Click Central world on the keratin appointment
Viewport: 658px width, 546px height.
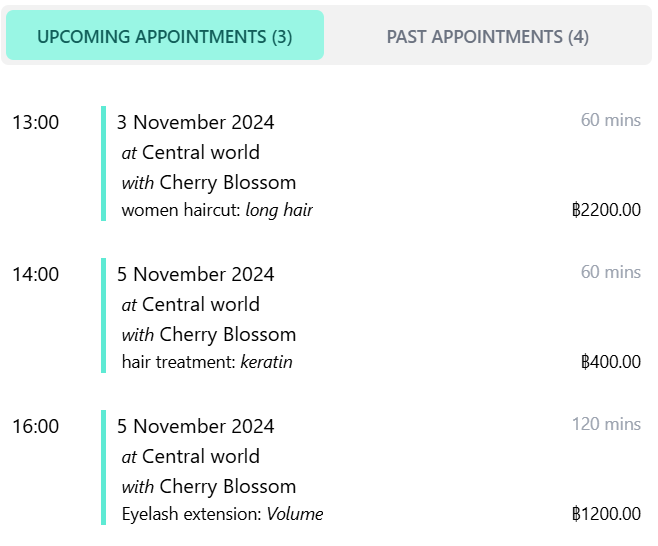pyautogui.click(x=201, y=304)
